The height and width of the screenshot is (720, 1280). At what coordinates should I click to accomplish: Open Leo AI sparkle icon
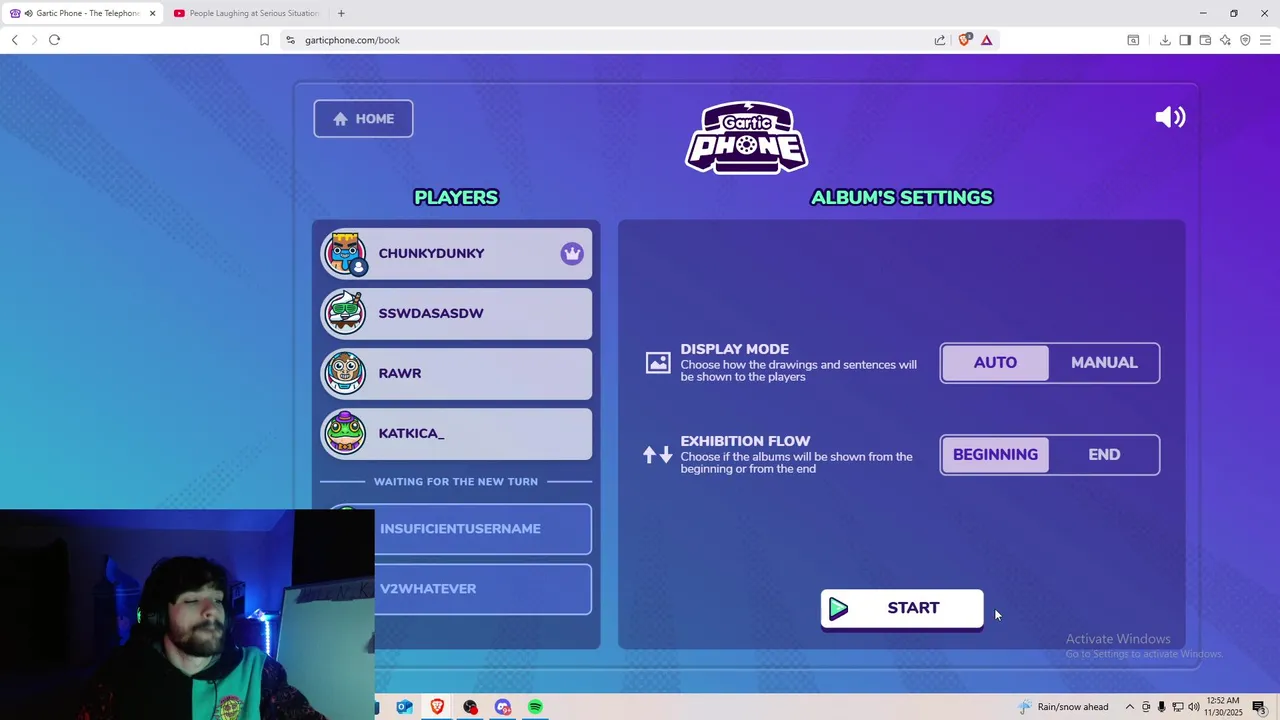[x=1225, y=40]
